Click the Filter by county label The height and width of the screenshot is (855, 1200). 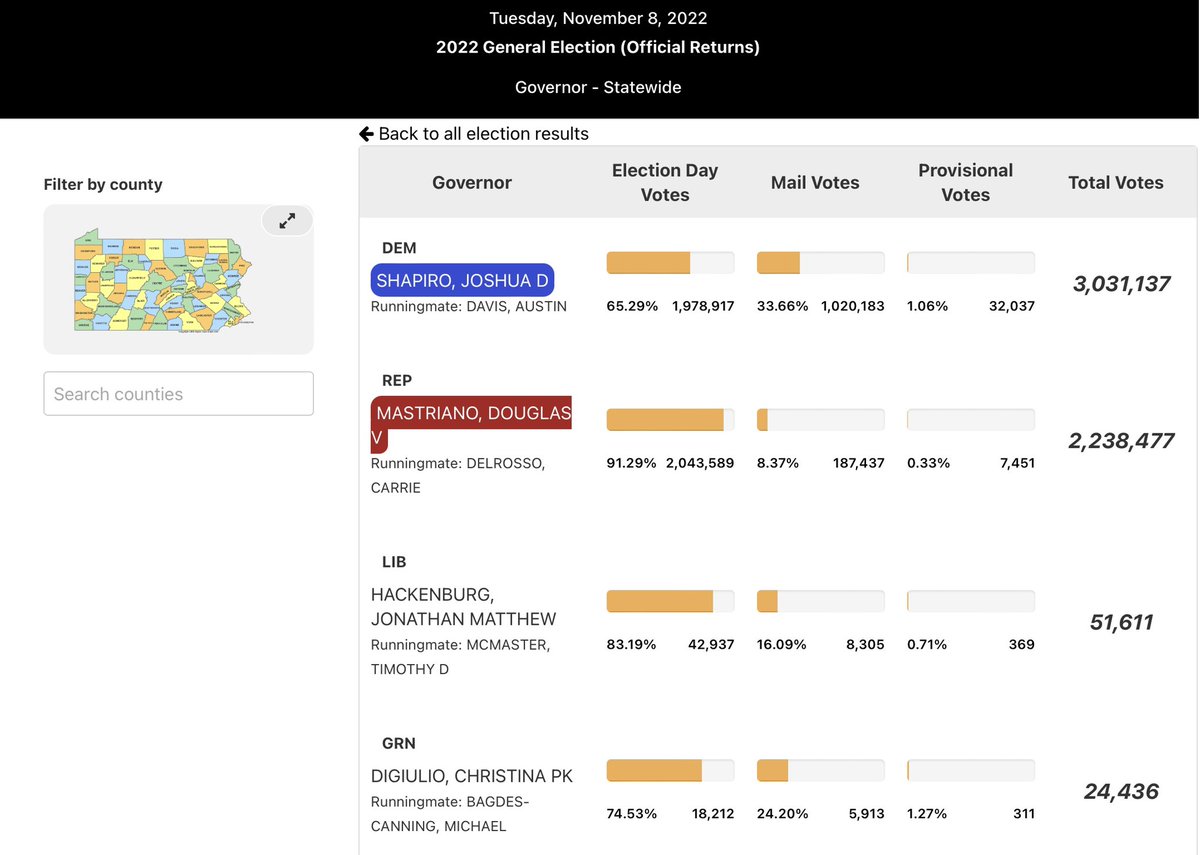coord(103,185)
